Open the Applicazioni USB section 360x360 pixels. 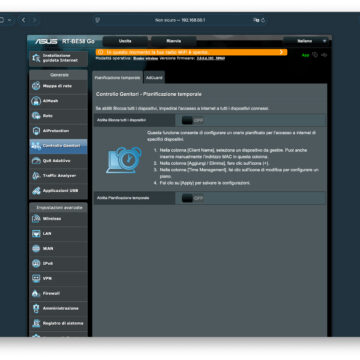click(x=59, y=191)
